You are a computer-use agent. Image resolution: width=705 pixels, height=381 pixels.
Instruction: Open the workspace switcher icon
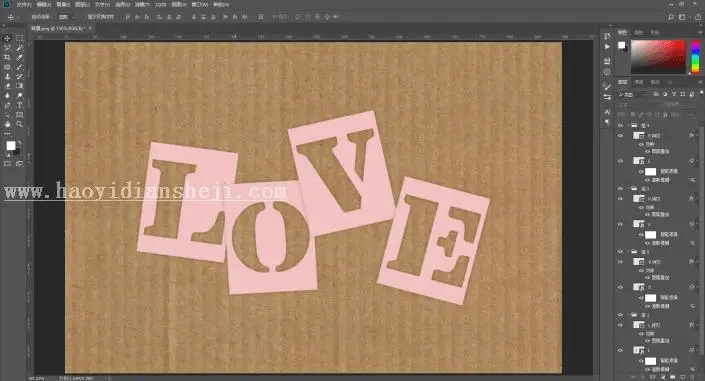click(682, 17)
